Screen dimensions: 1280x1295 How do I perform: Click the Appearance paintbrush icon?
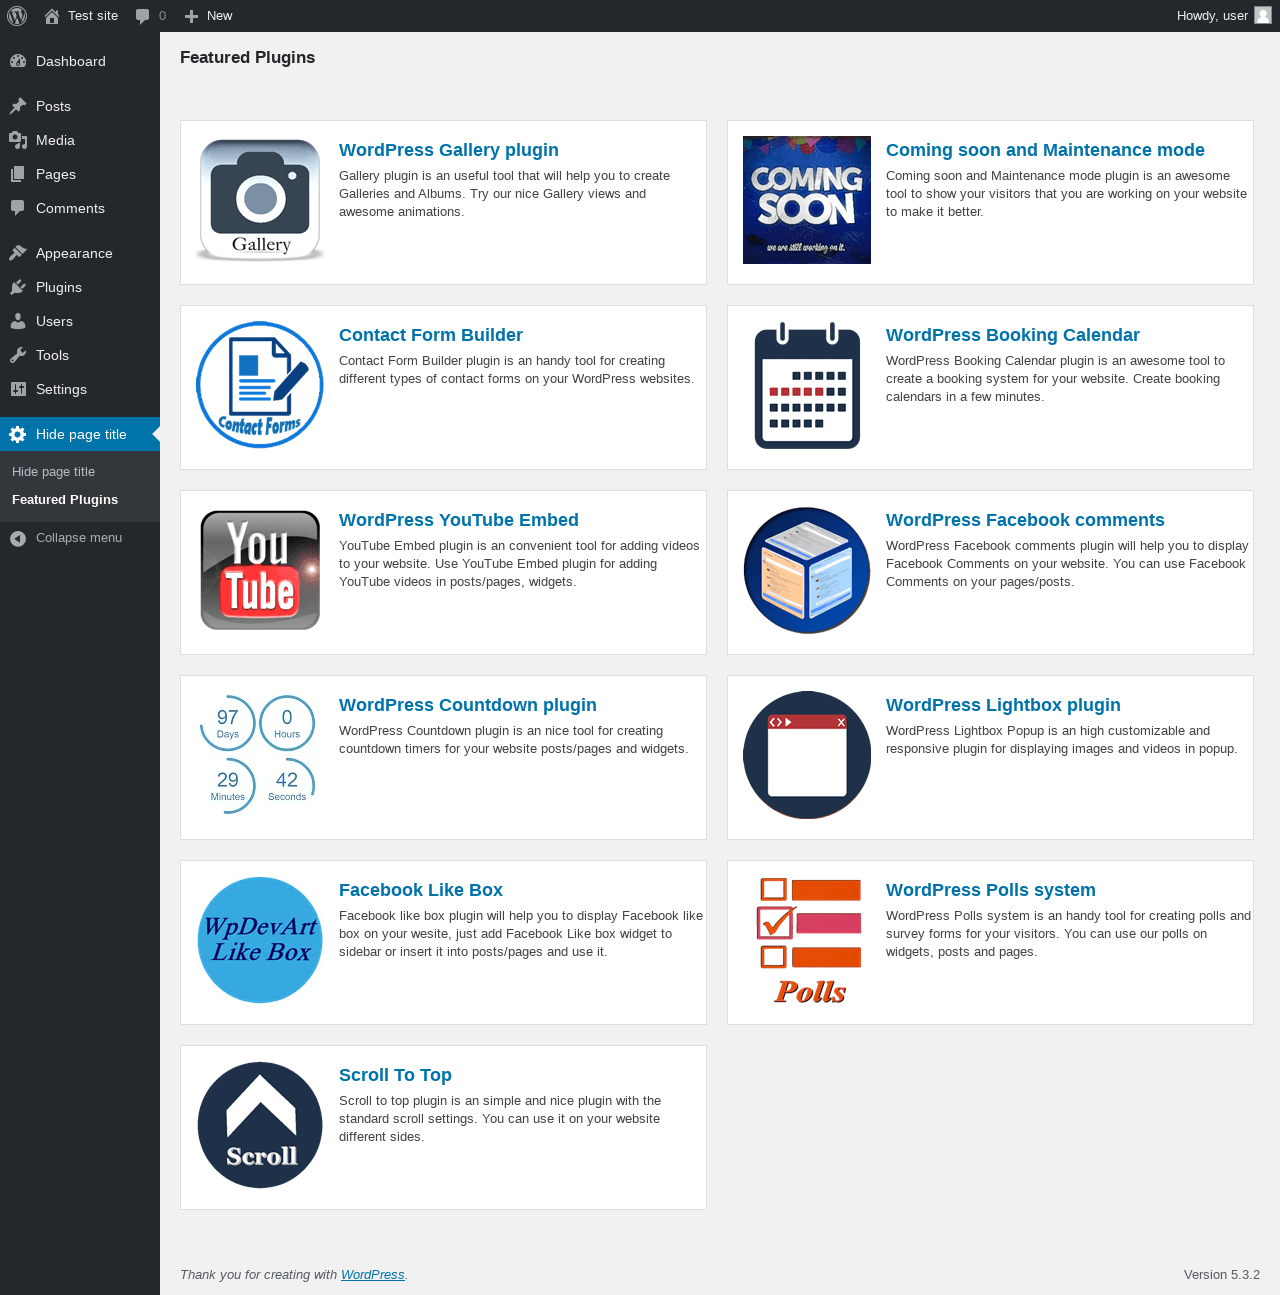pyautogui.click(x=18, y=253)
